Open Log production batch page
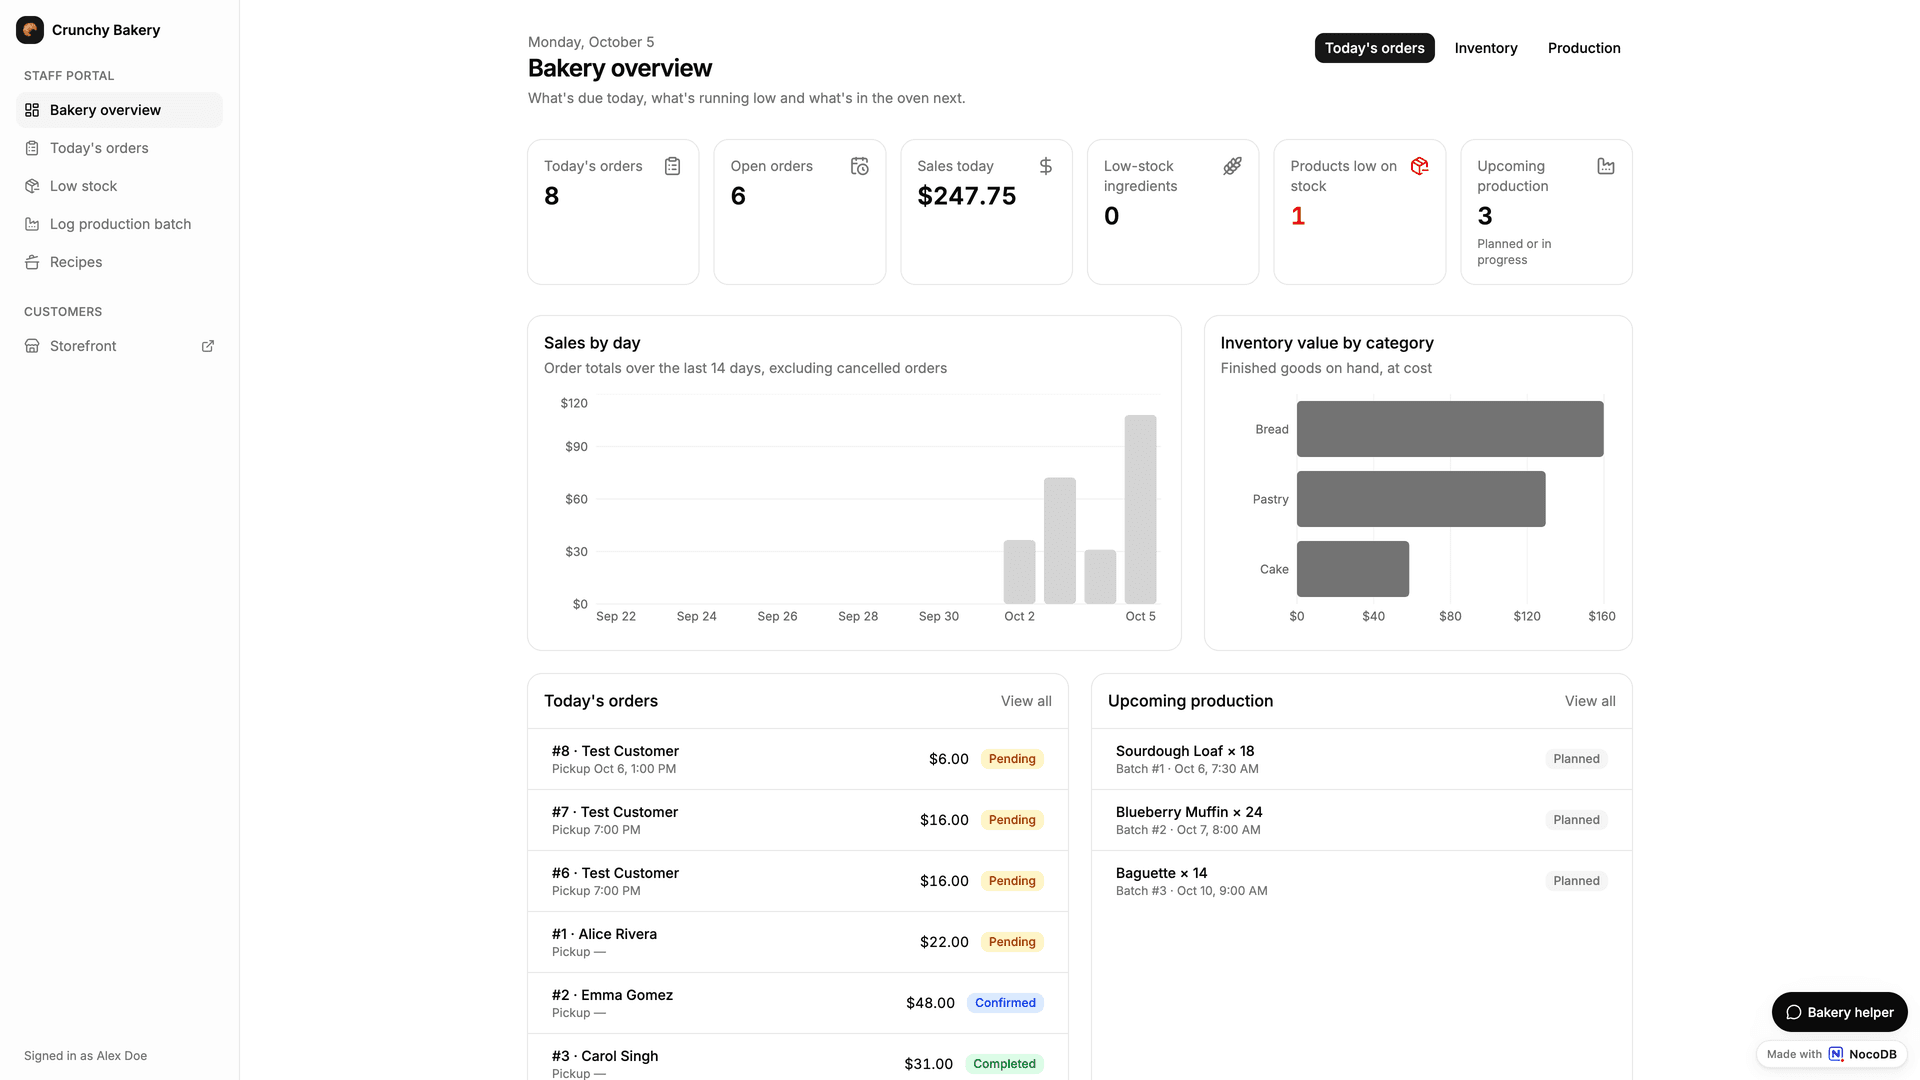The image size is (1920, 1080). 119,224
